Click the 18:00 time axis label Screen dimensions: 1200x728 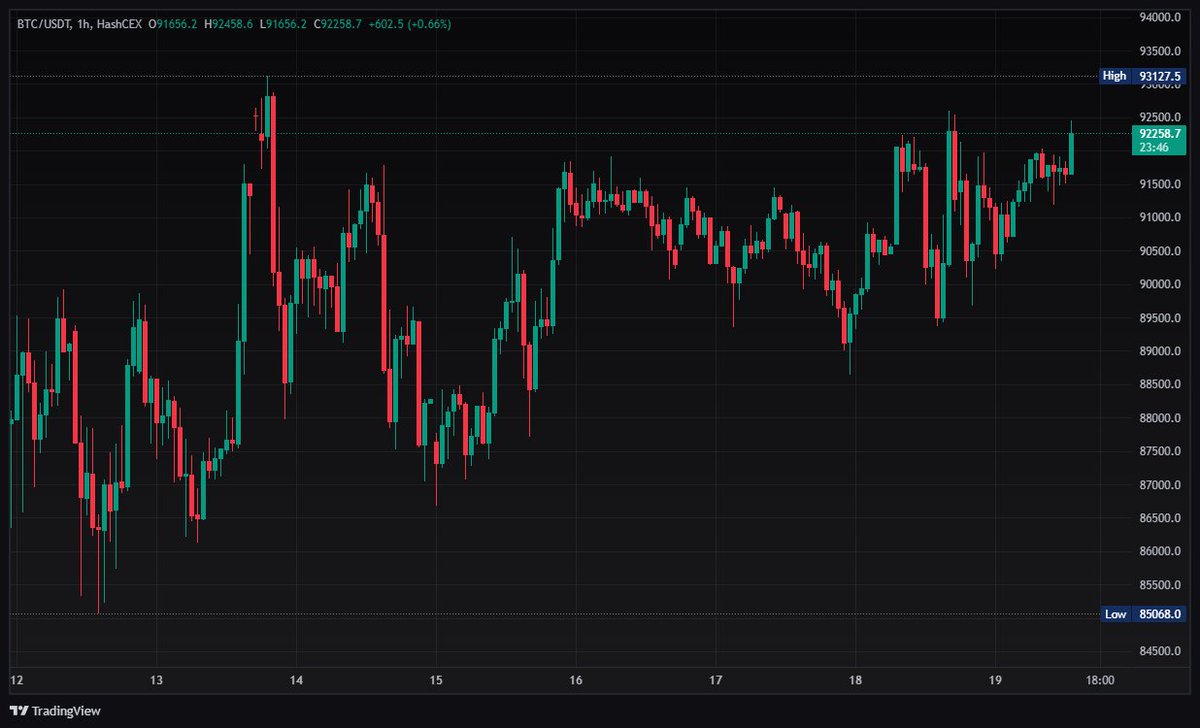pos(1100,678)
